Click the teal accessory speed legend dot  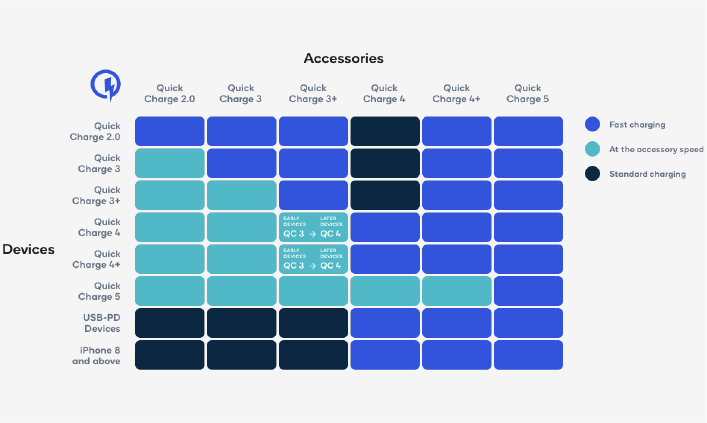coord(593,149)
